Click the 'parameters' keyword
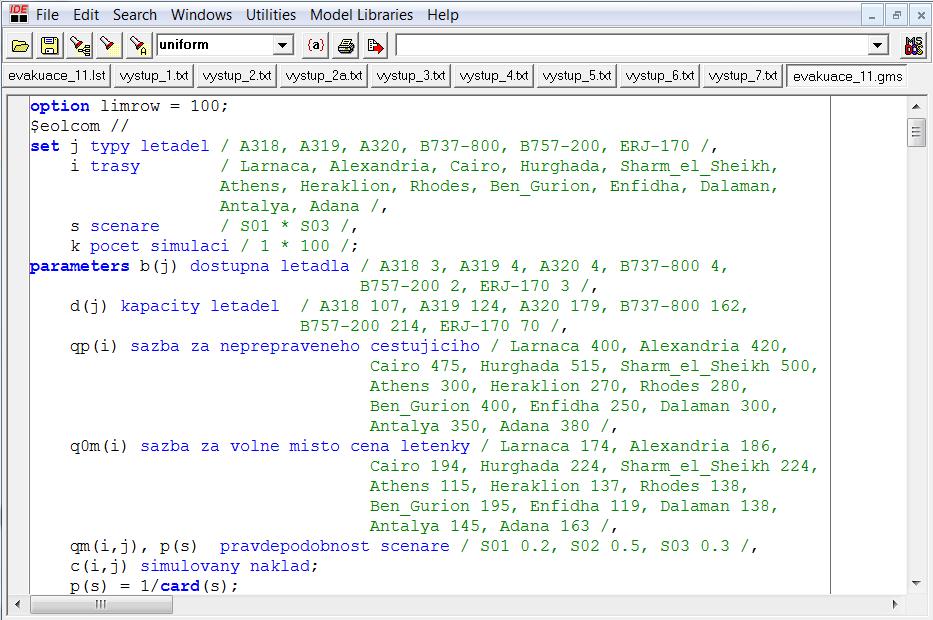Image resolution: width=933 pixels, height=620 pixels. click(x=80, y=266)
